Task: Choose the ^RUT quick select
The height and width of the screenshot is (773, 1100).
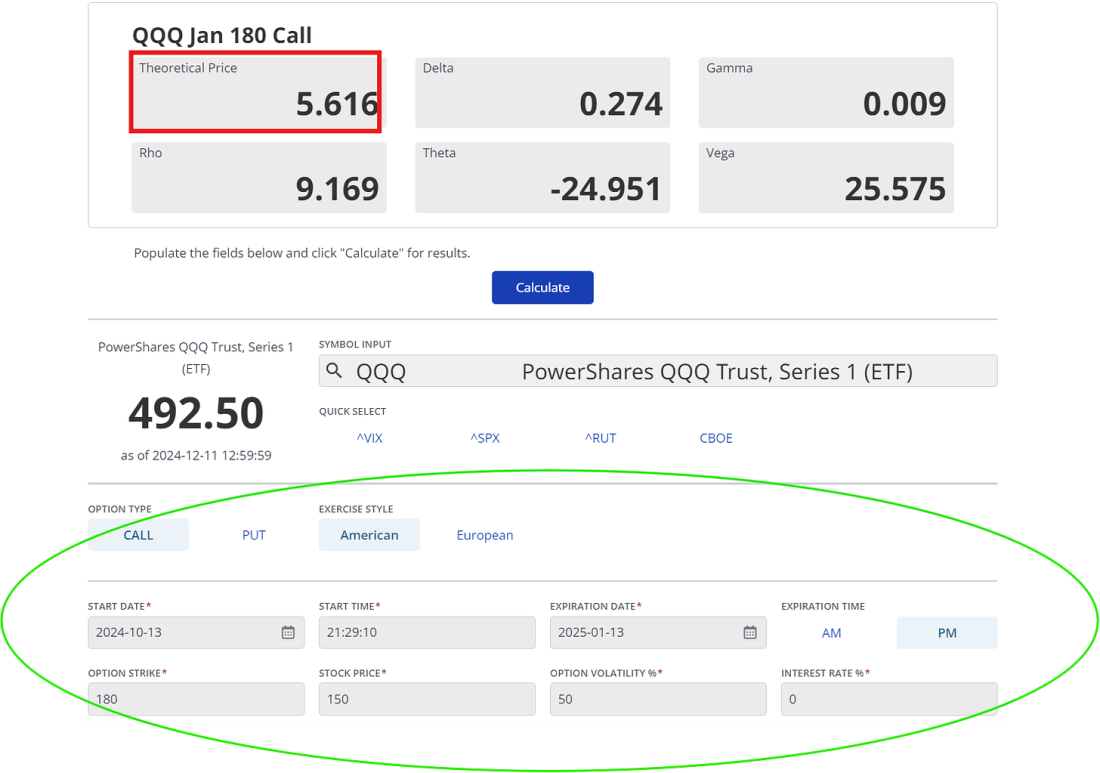Action: tap(600, 437)
